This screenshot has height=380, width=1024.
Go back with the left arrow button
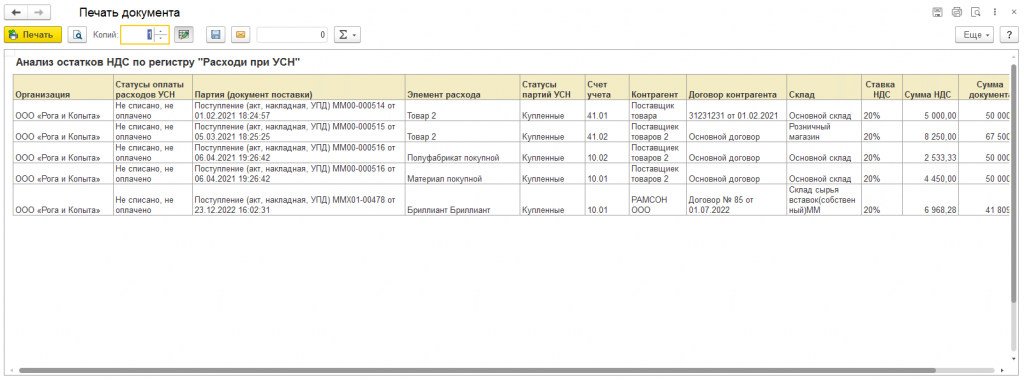coord(16,12)
